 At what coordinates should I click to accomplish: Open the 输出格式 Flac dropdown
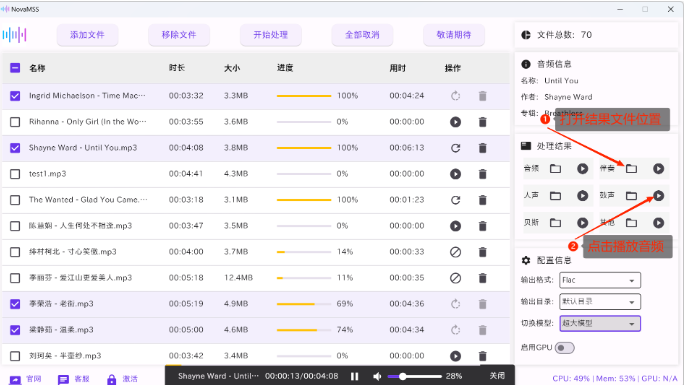click(x=600, y=280)
